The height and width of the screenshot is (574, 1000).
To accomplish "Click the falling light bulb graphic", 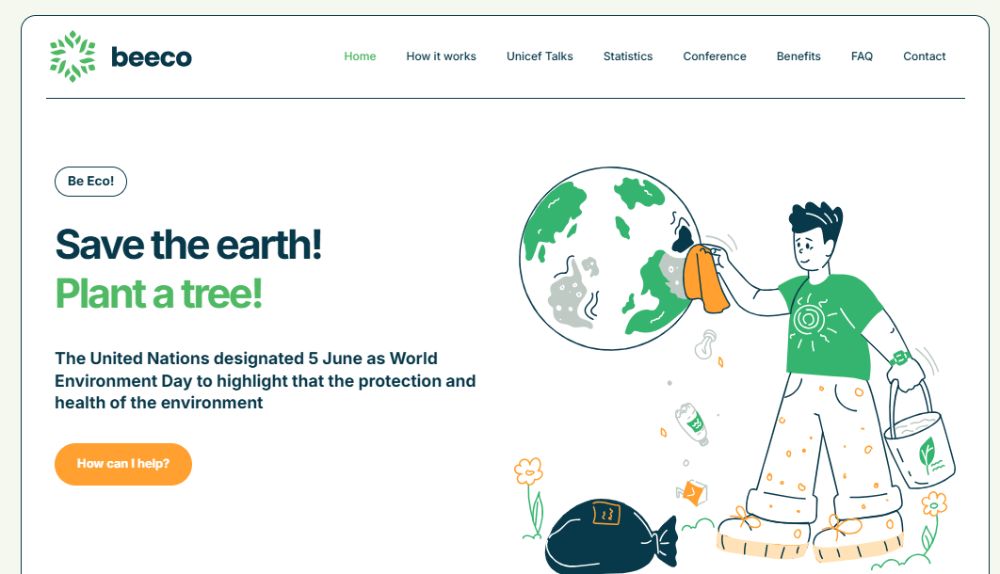I will pyautogui.click(x=708, y=343).
